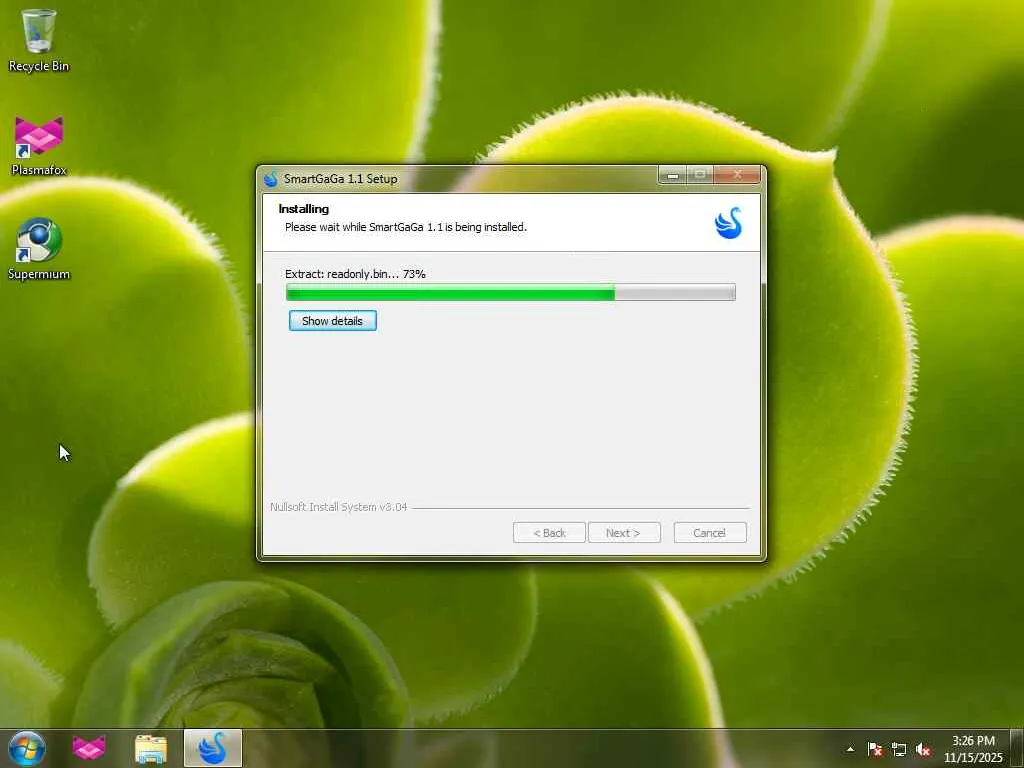Viewport: 1024px width, 768px height.
Task: Minimize the SmartGaGa Setup window
Action: point(673,174)
